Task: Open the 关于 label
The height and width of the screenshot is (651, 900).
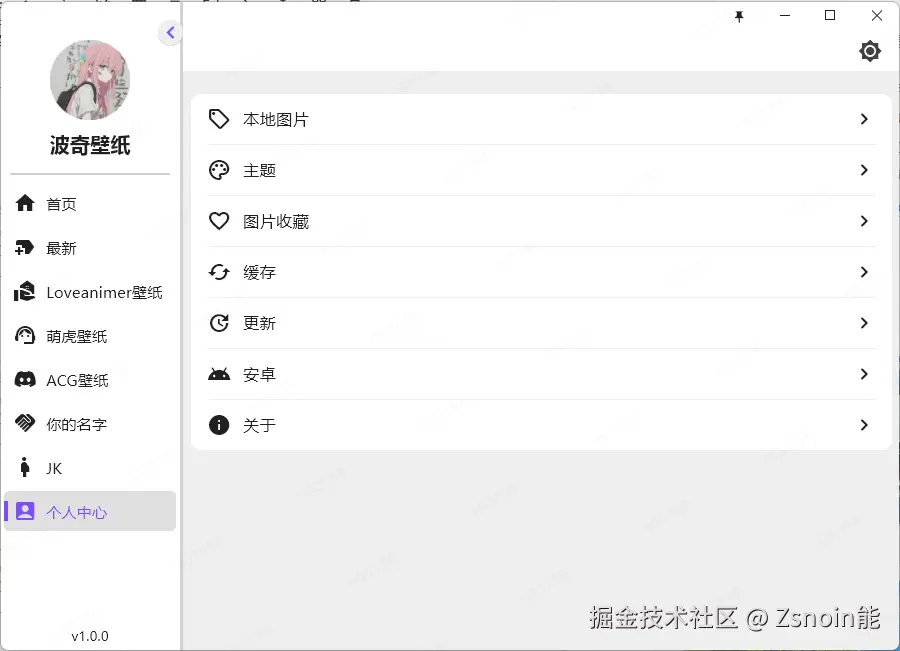Action: [x=259, y=425]
